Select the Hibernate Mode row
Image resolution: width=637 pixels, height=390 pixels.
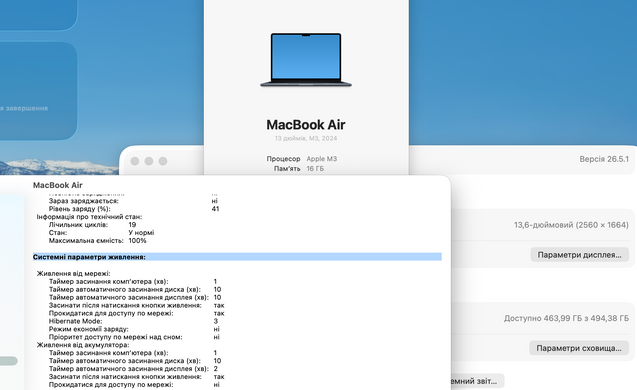tap(133, 321)
